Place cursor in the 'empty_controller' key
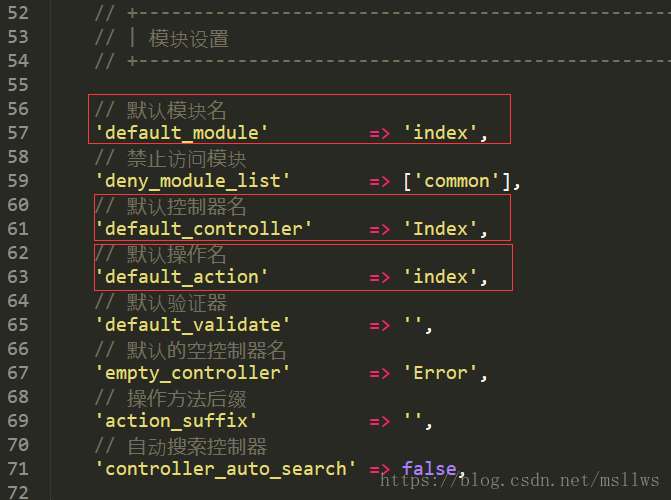 pyautogui.click(x=193, y=373)
